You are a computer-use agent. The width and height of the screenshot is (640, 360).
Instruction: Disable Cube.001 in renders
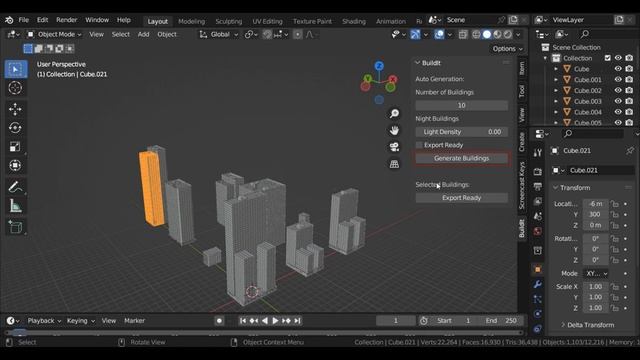tap(629, 80)
